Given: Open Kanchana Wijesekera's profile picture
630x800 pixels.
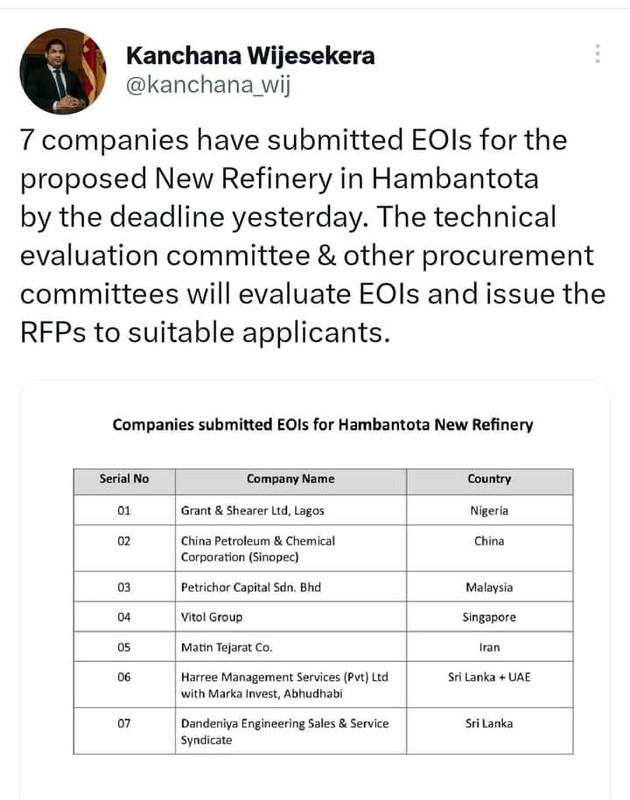Looking at the screenshot, I should coord(63,71).
